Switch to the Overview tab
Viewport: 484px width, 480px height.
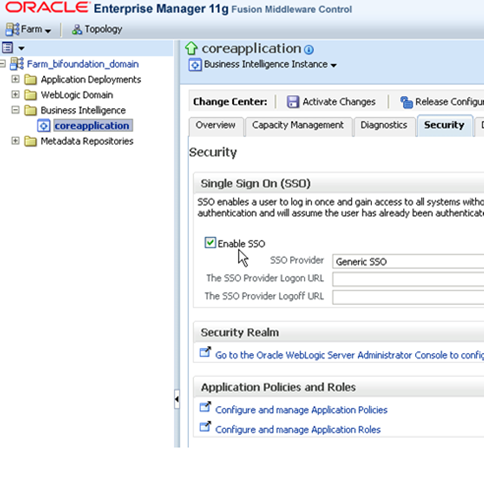(216, 126)
